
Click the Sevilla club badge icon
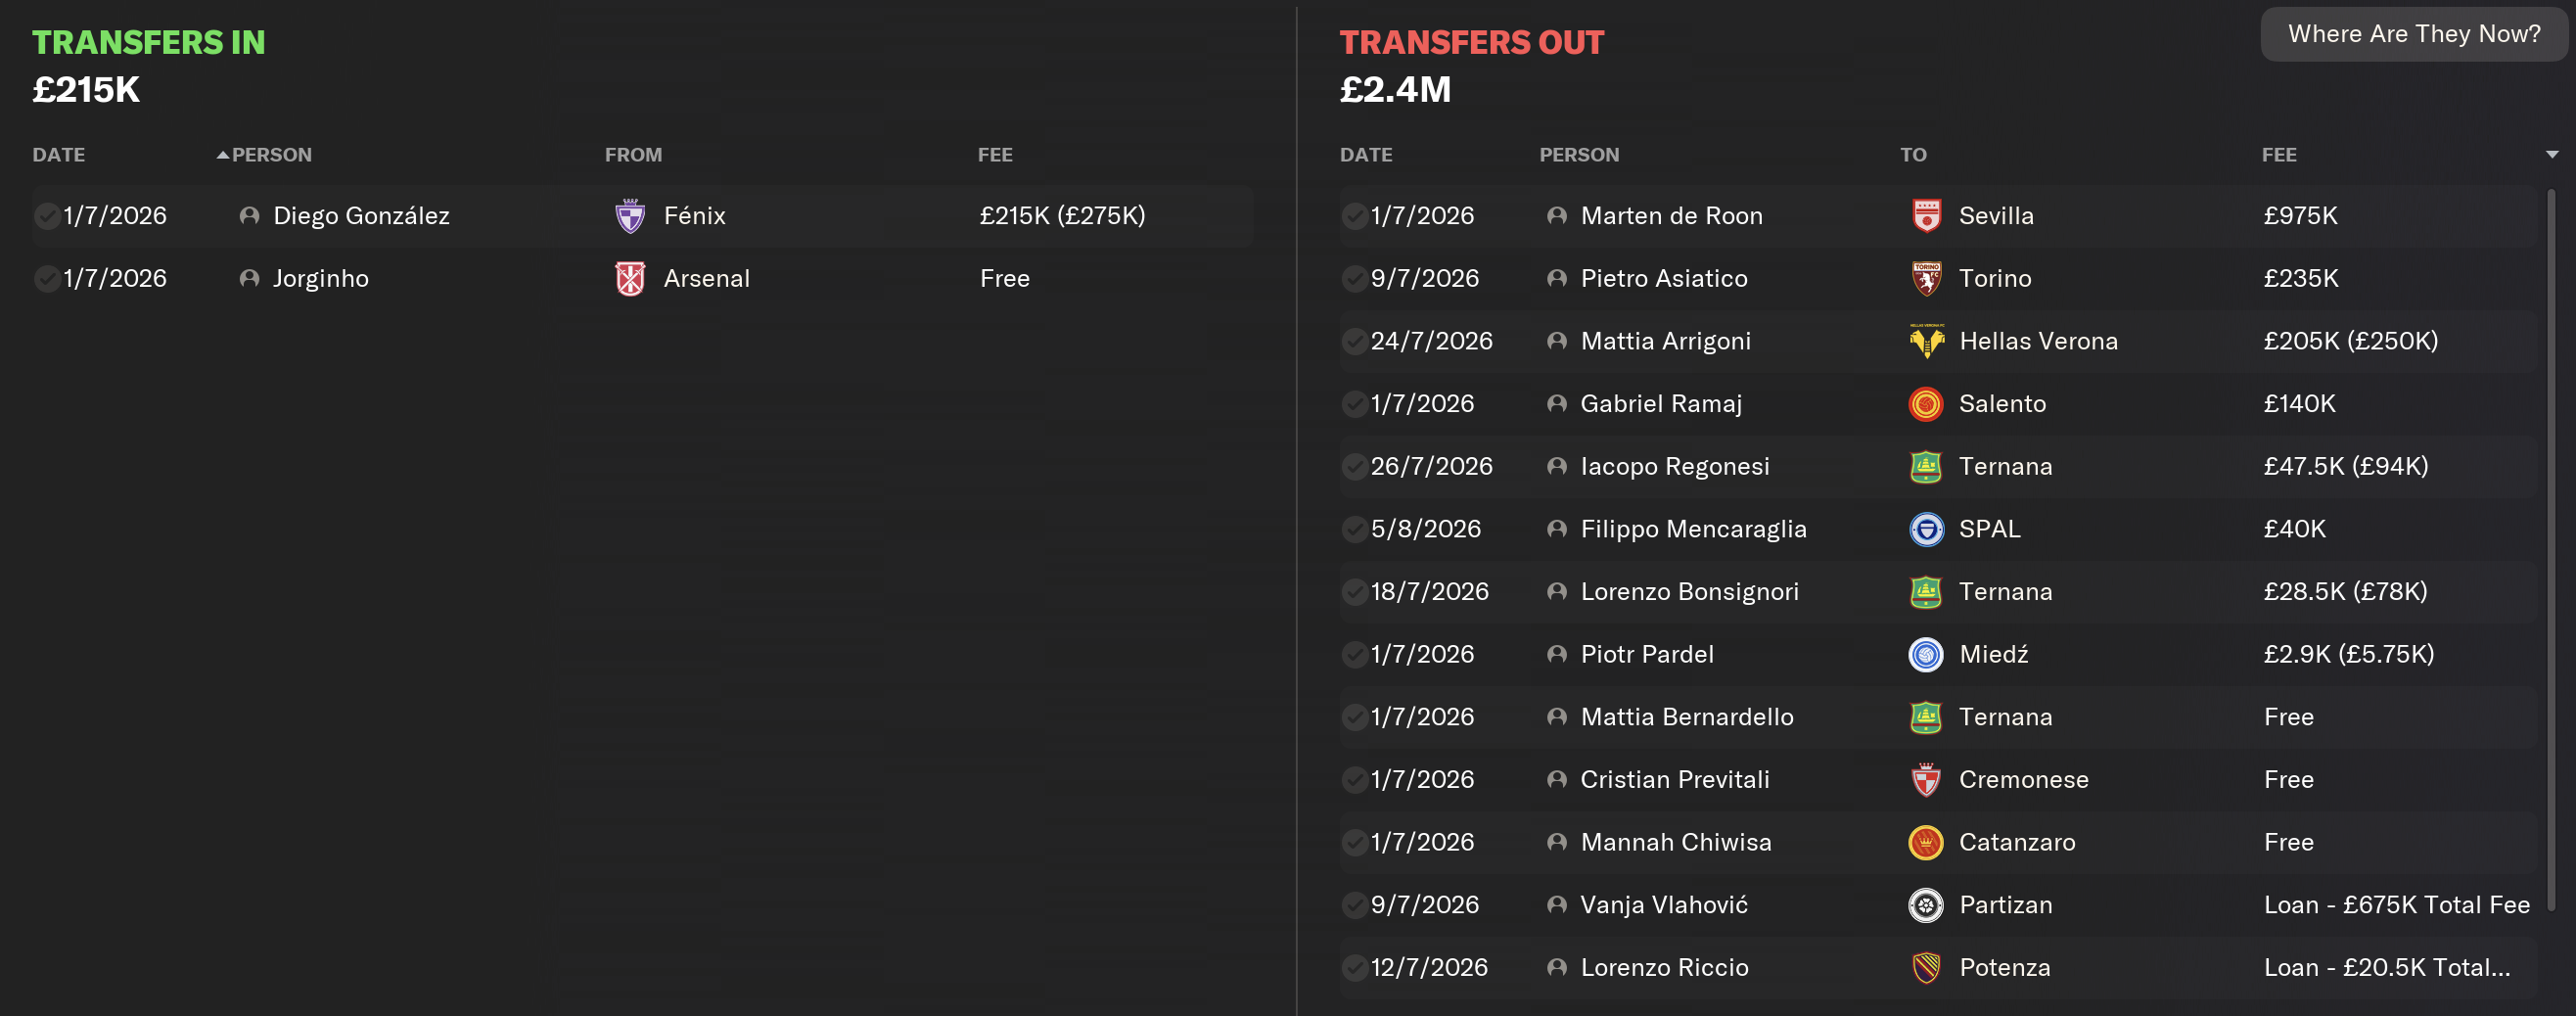(x=1926, y=216)
